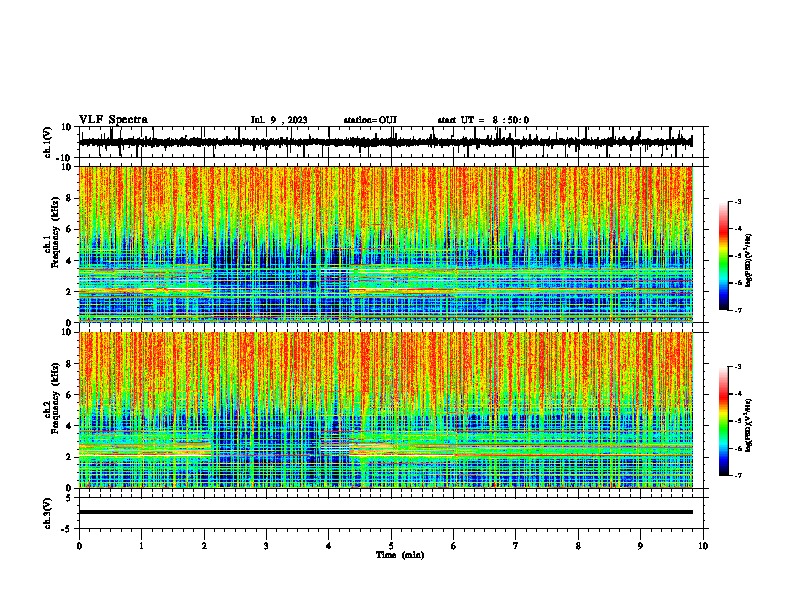Screen dimensions: 792x612
Task: Click the ch.1 spectrogram plot area
Action: coord(391,244)
